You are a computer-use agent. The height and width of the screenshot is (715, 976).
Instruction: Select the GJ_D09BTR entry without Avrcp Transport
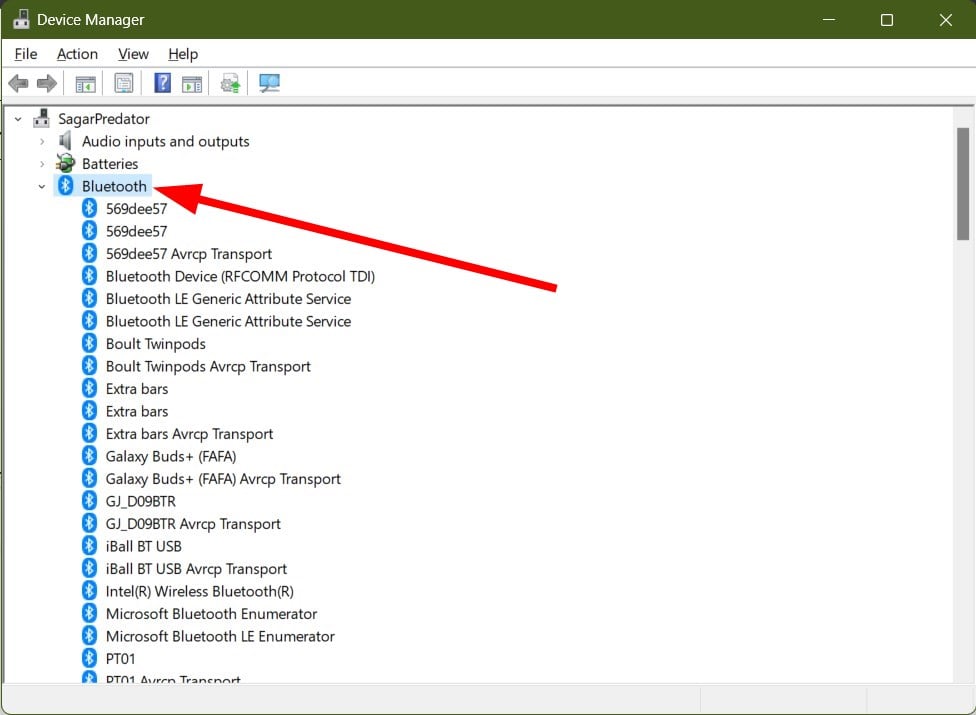(141, 501)
